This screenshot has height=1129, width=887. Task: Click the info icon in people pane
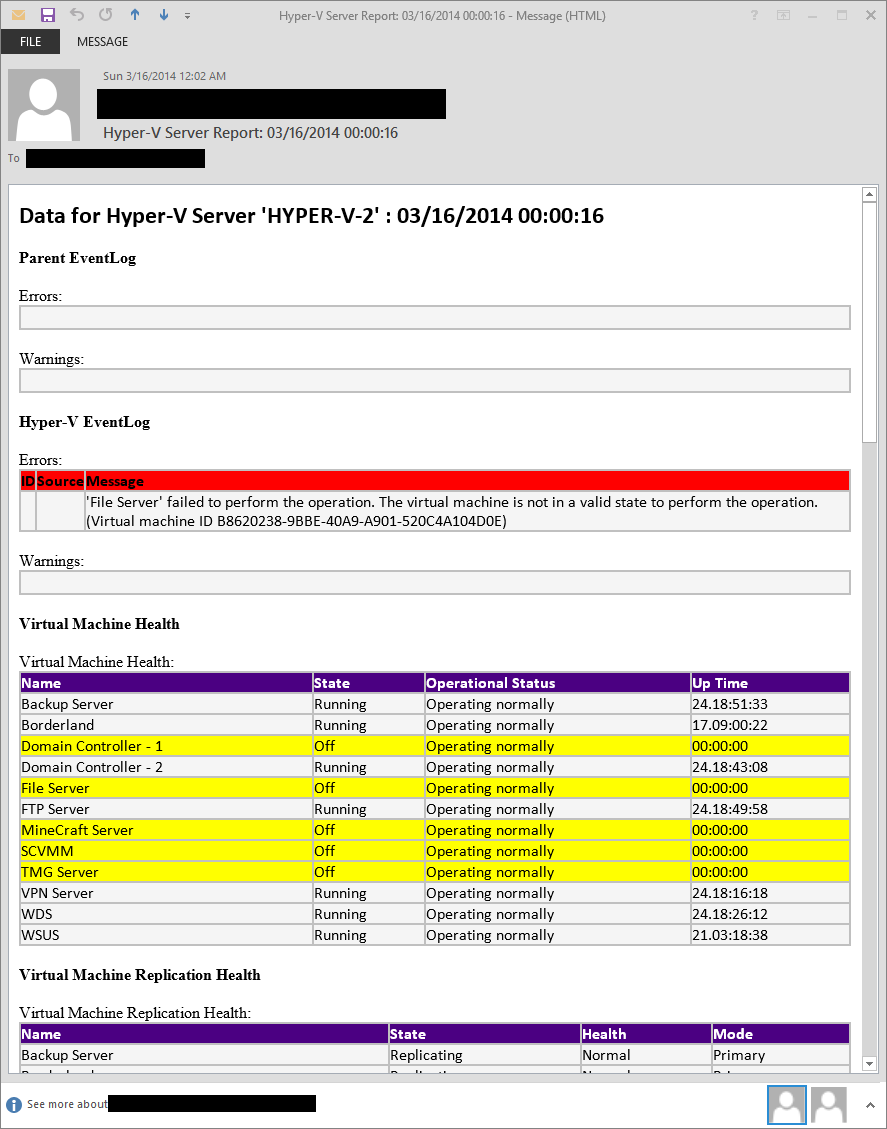pyautogui.click(x=14, y=1105)
